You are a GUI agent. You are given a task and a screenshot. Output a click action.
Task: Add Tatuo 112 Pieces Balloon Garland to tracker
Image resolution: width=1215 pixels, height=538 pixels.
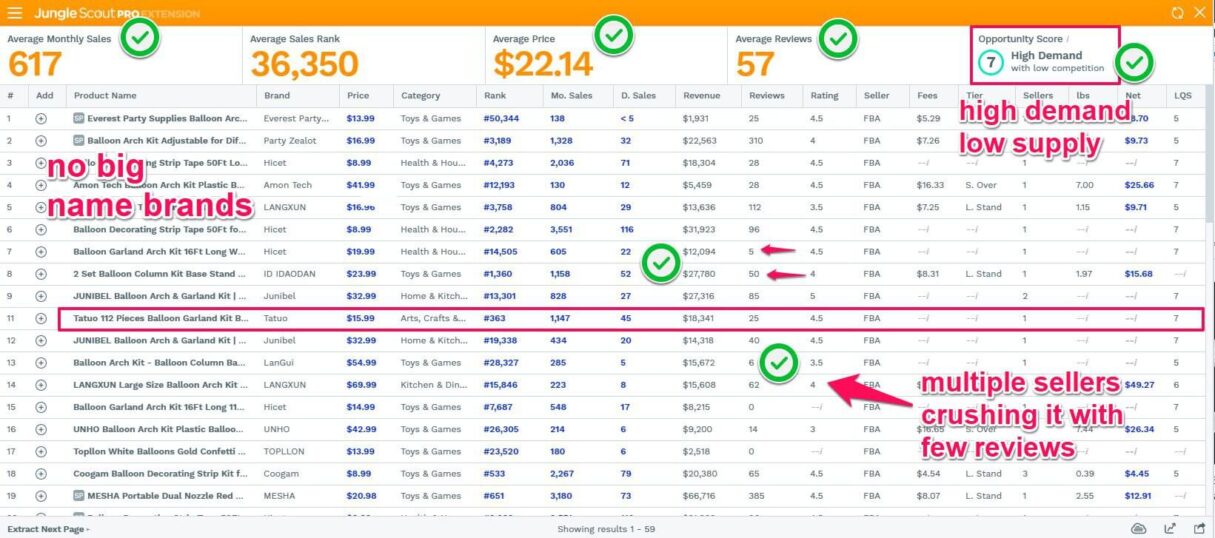[41, 318]
